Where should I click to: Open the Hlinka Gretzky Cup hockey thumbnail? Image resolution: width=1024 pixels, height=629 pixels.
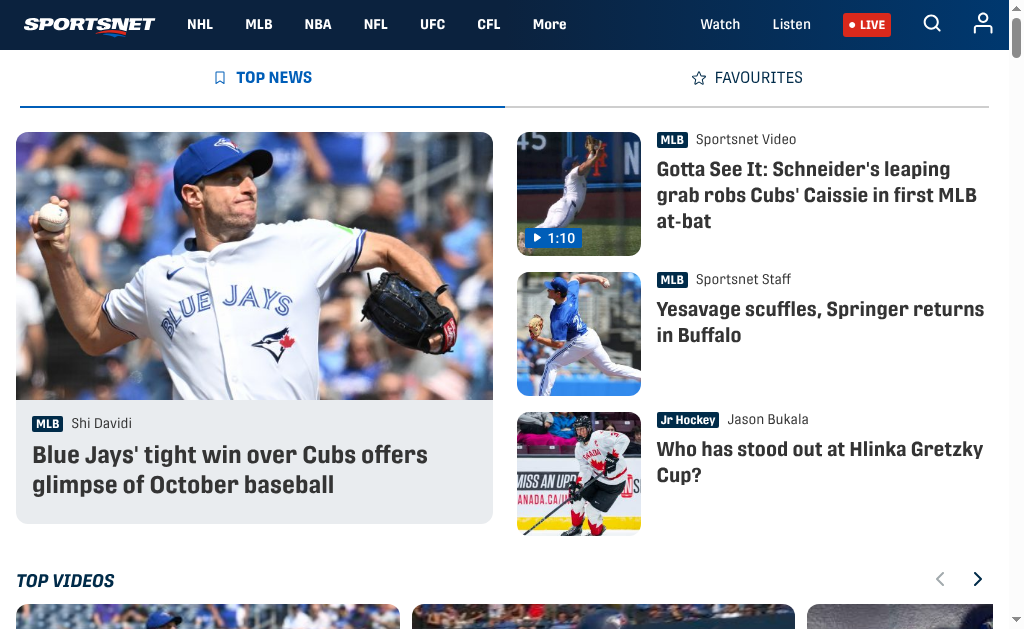click(579, 474)
